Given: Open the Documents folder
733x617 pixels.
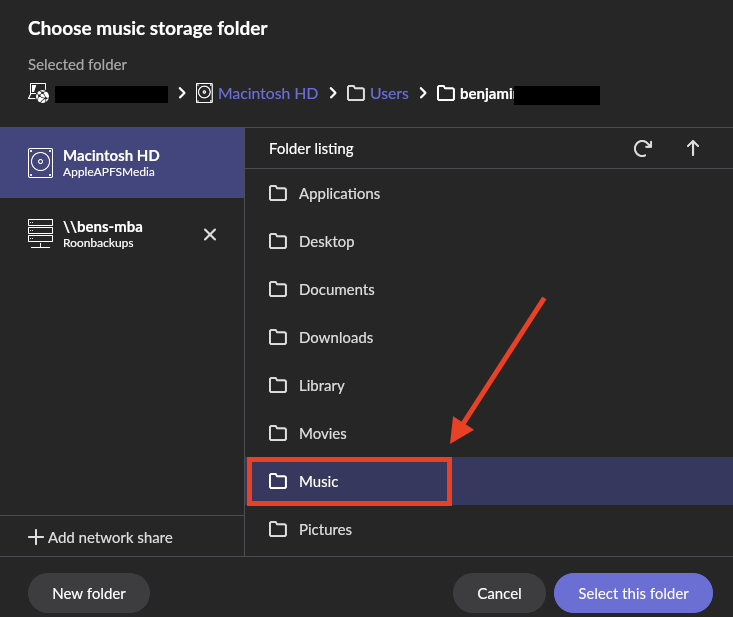Looking at the screenshot, I should 489,289.
